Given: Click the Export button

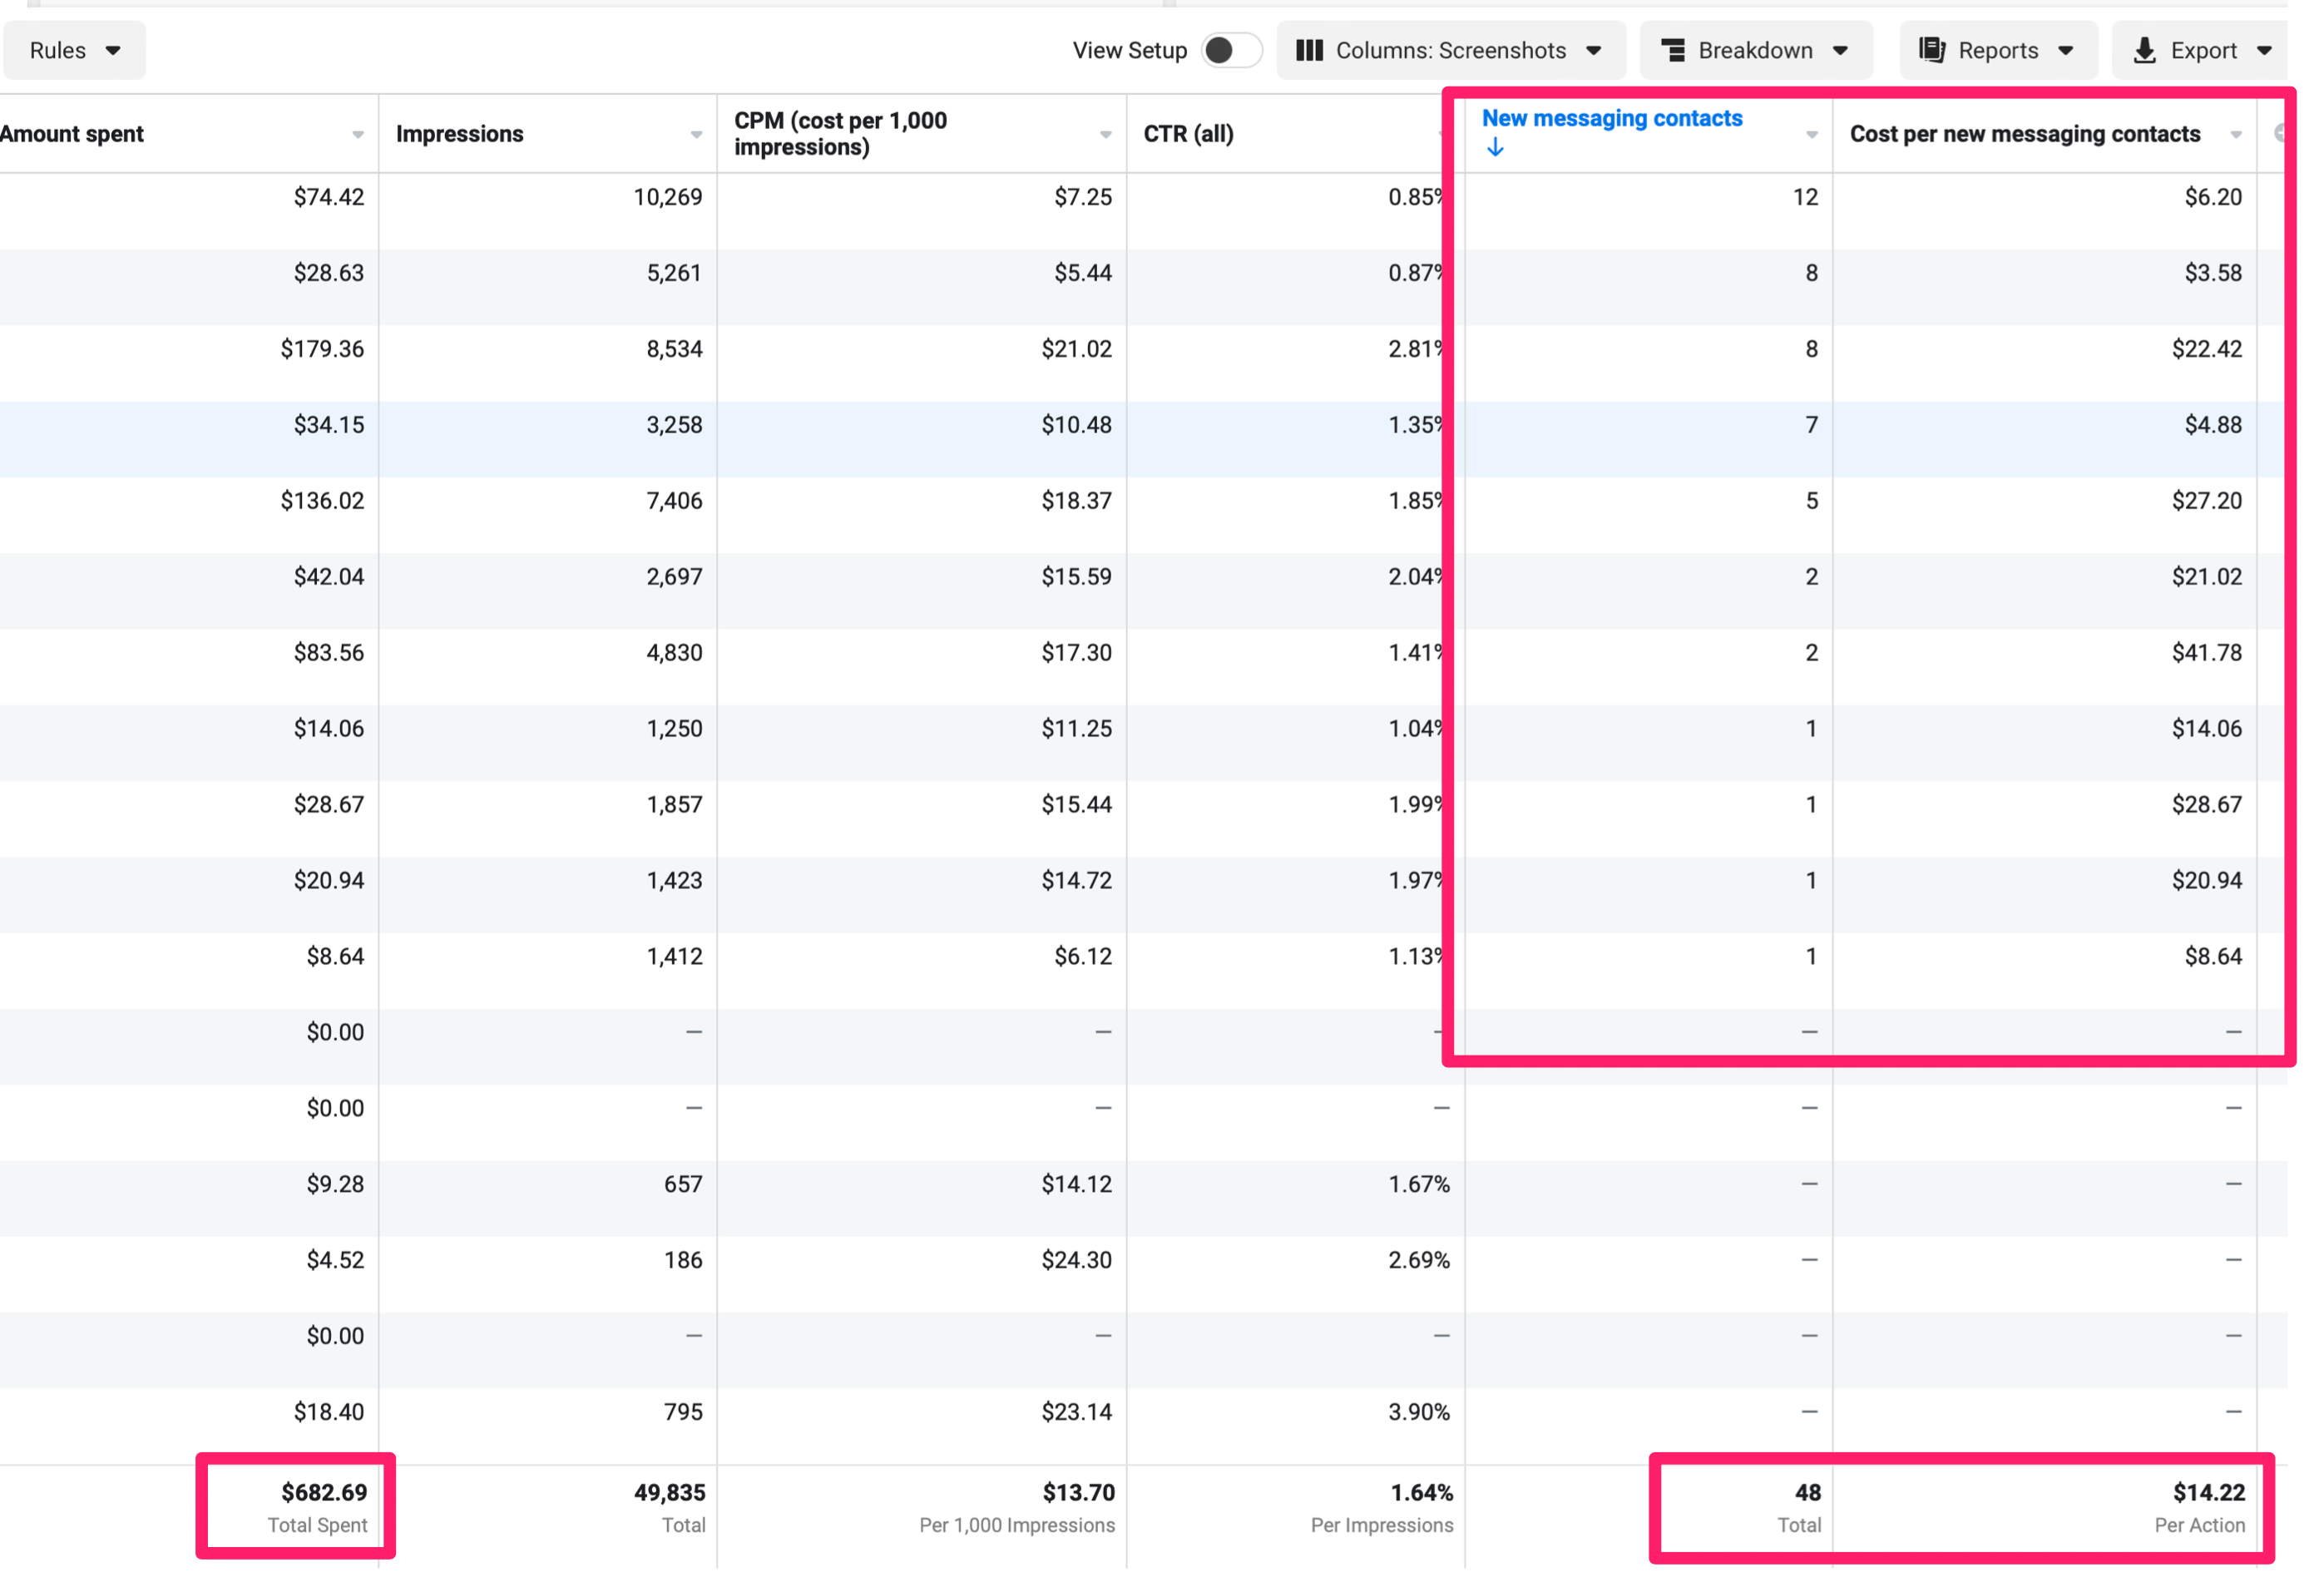Looking at the screenshot, I should [2202, 50].
